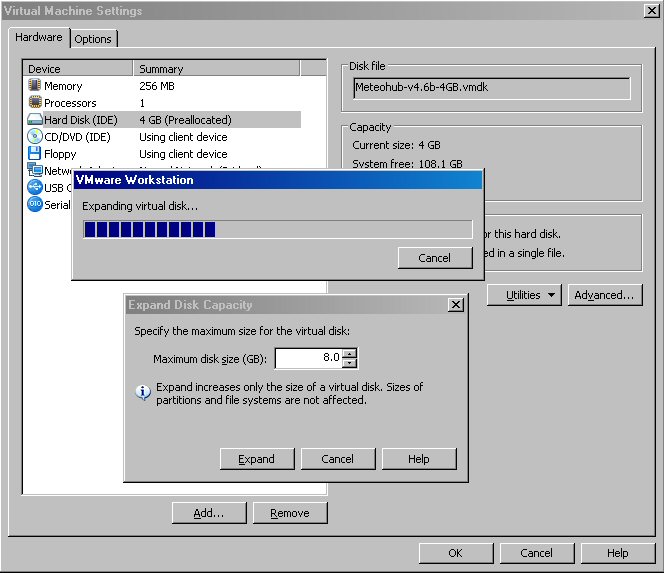Screen dimensions: 664x573
Task: Select the Memory device row text
Action: (x=63, y=86)
